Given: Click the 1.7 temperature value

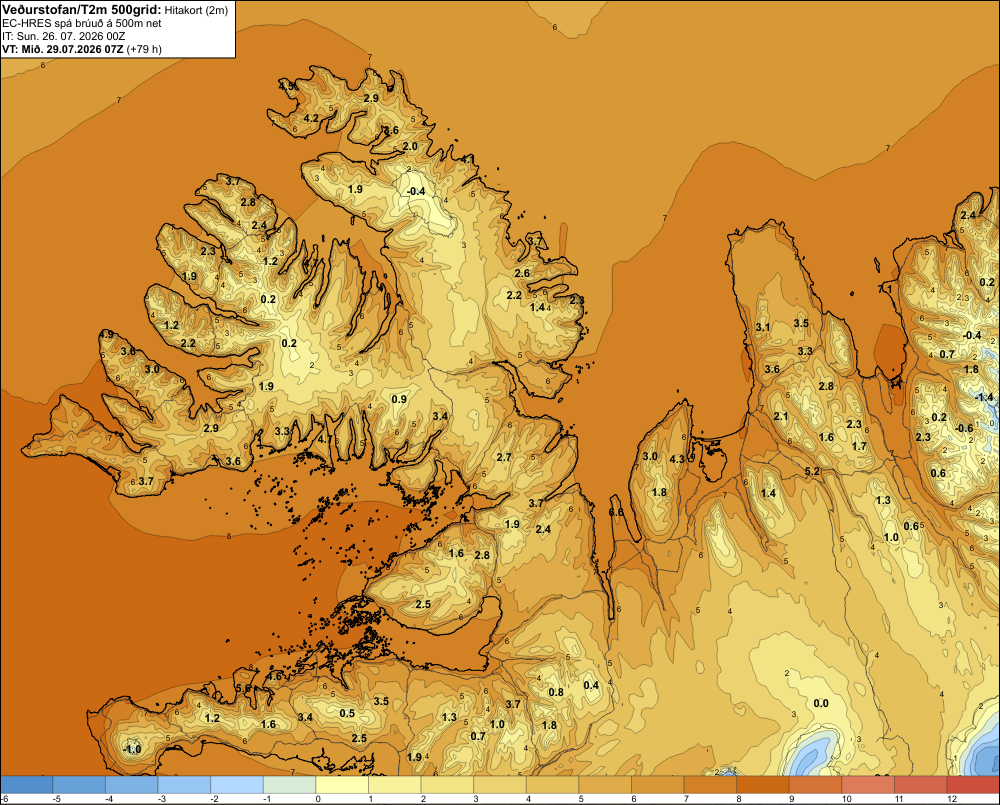Looking at the screenshot, I should (859, 446).
